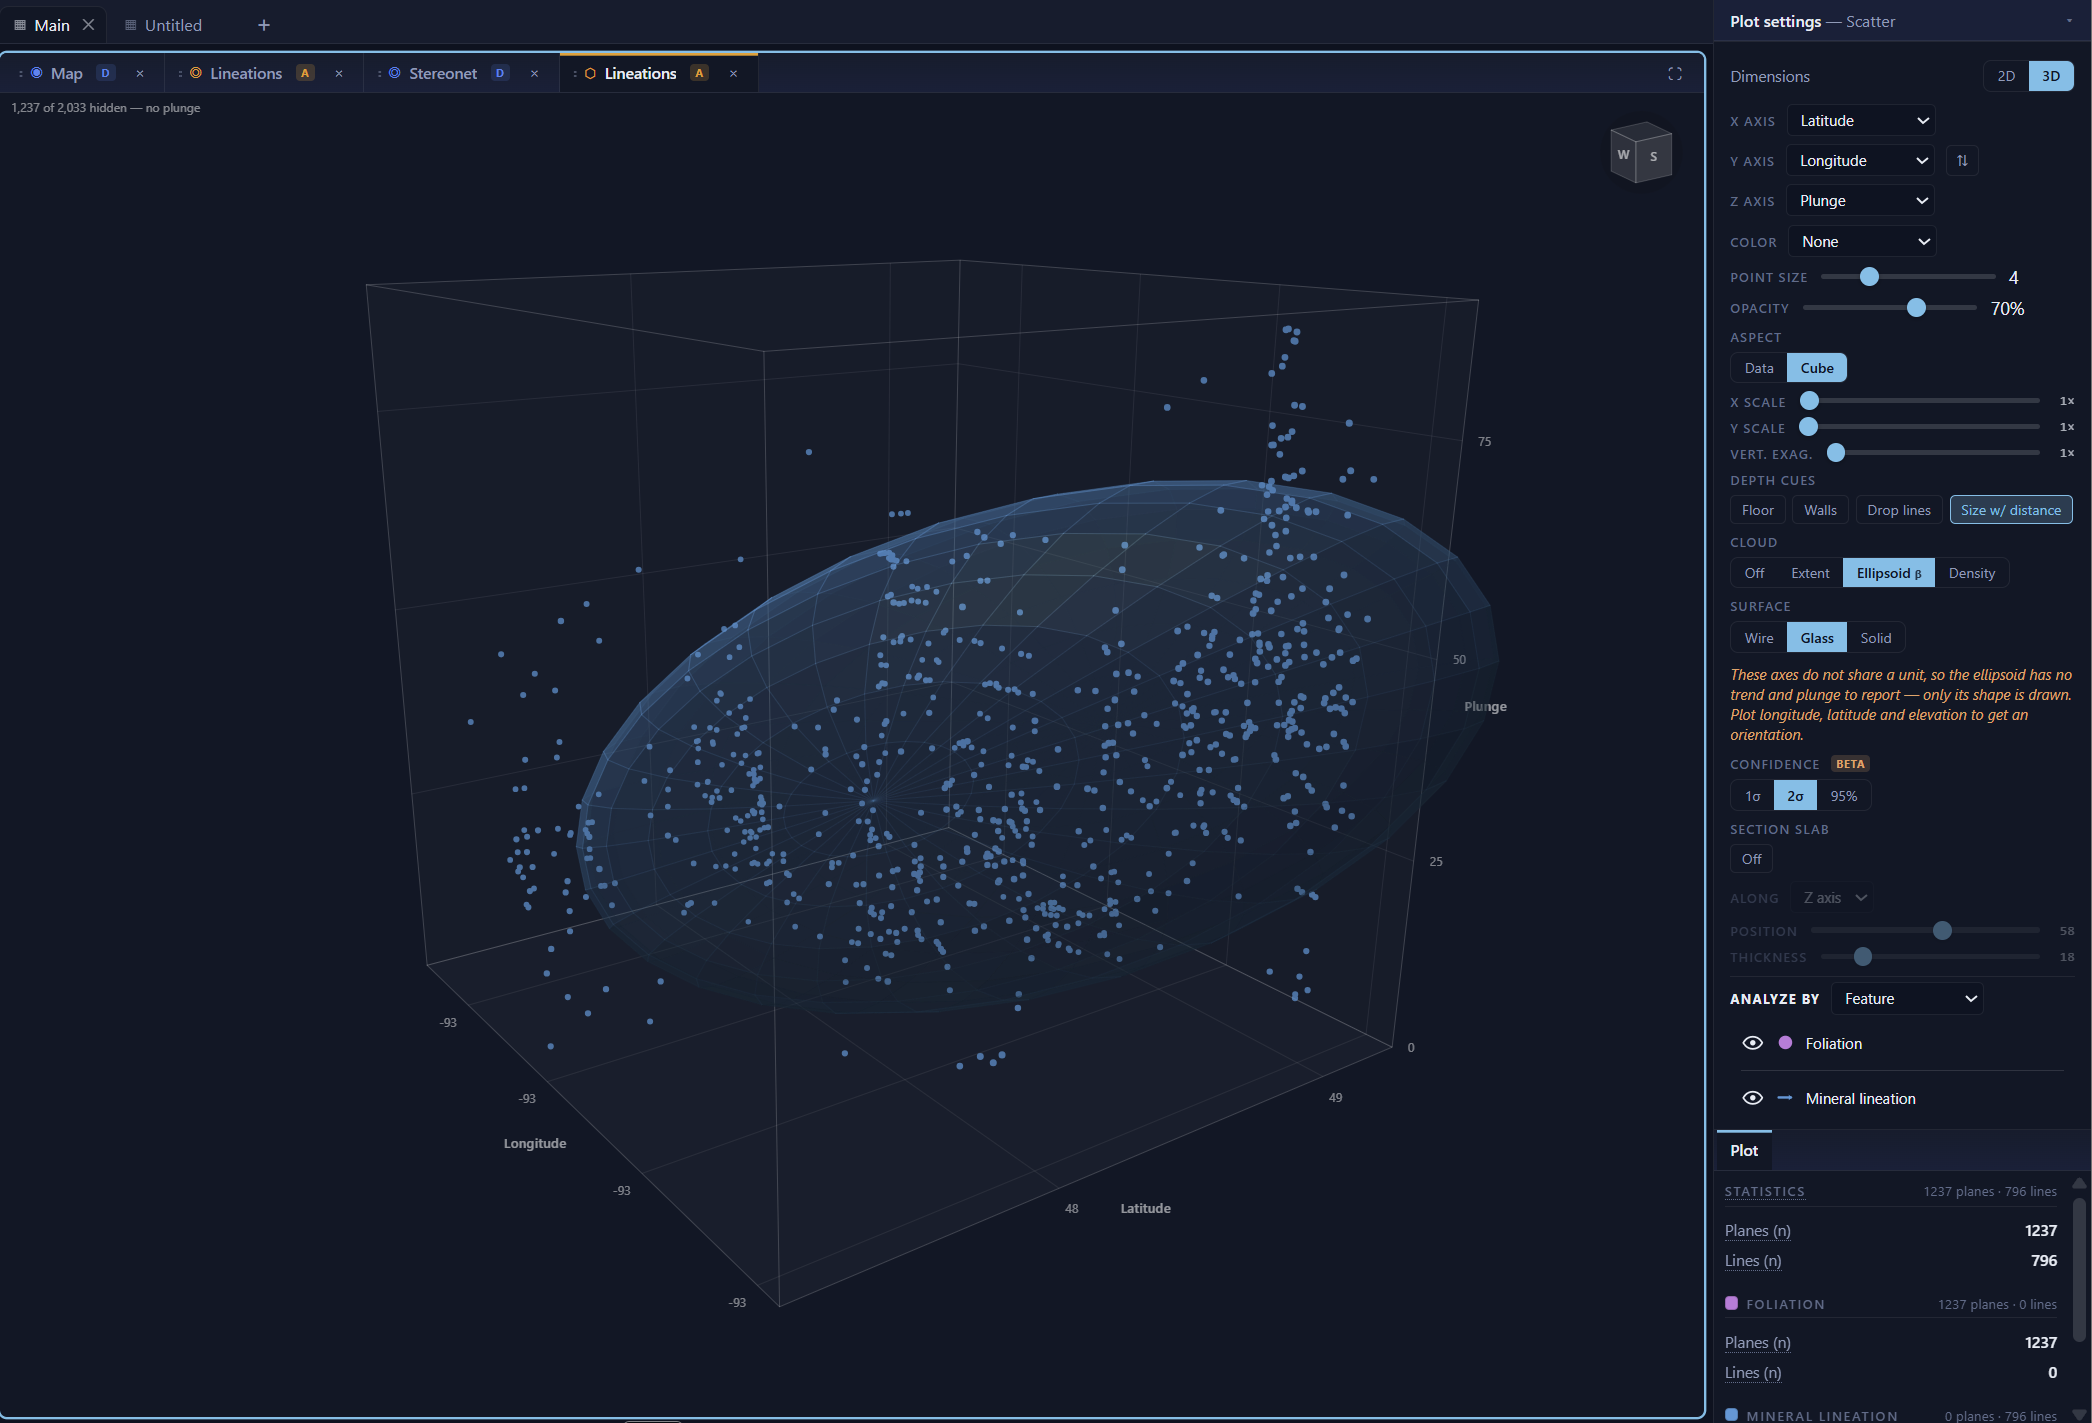
Task: Click the Planes (n) statistic label
Action: [1757, 1231]
